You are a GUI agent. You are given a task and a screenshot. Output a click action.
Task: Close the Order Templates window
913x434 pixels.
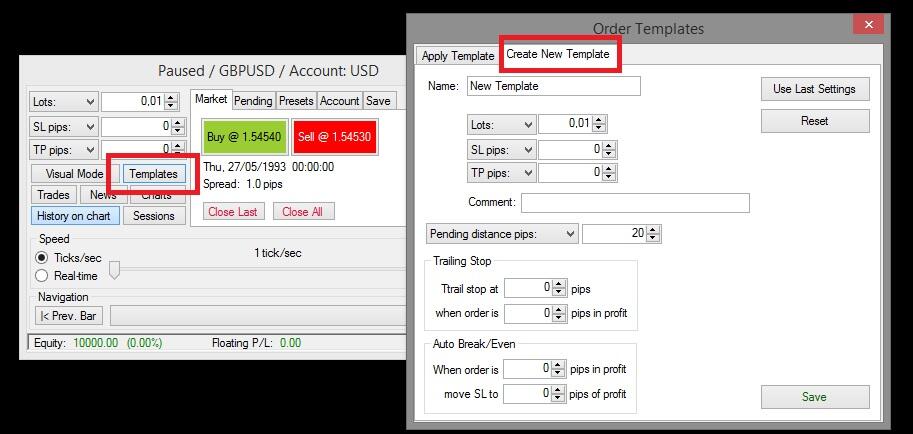869,24
